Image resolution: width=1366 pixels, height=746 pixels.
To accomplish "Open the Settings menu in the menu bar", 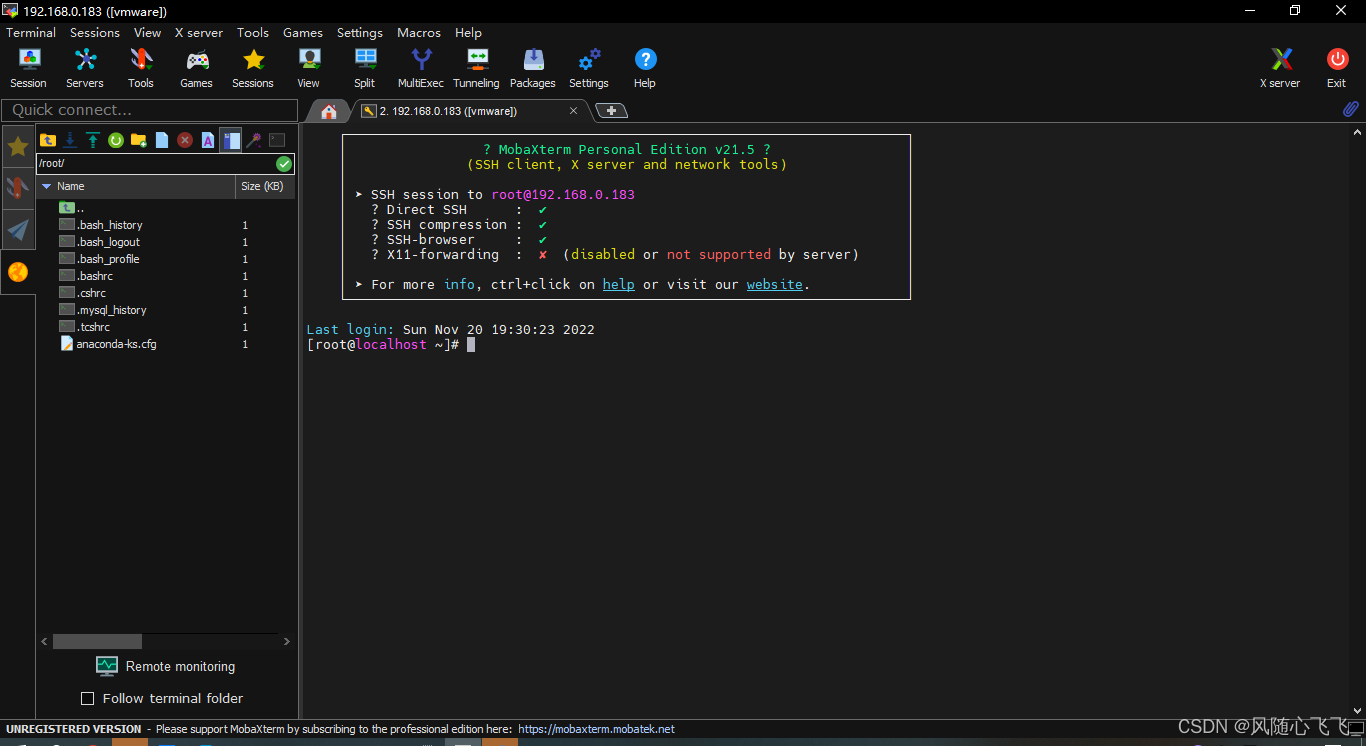I will (360, 32).
